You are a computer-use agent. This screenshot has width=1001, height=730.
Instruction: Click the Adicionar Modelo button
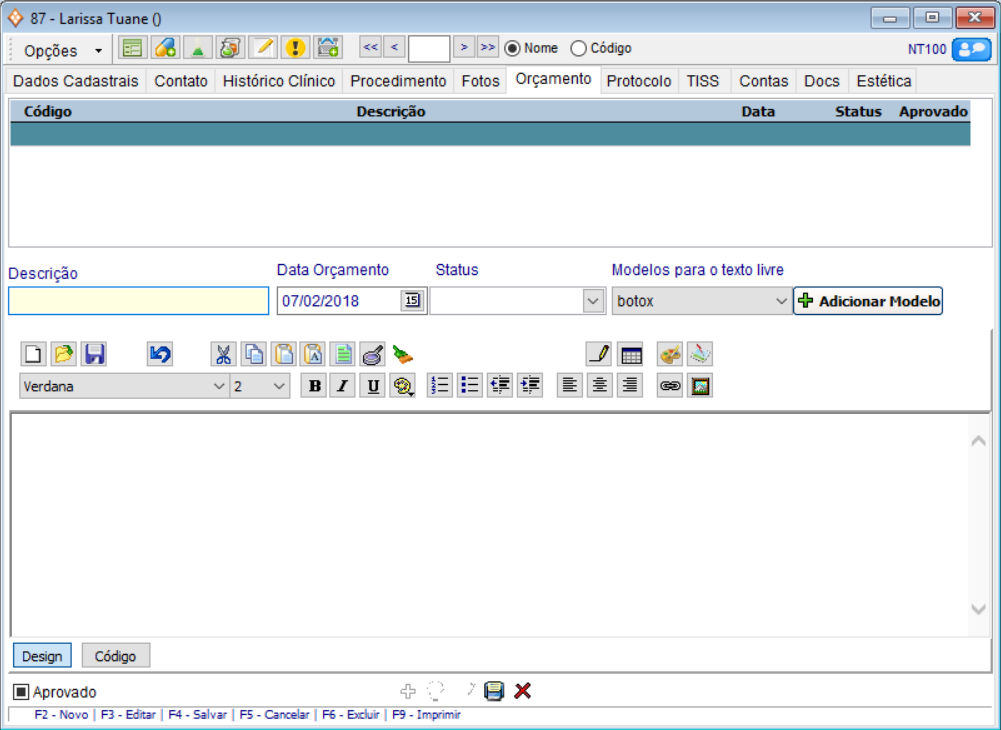click(868, 301)
